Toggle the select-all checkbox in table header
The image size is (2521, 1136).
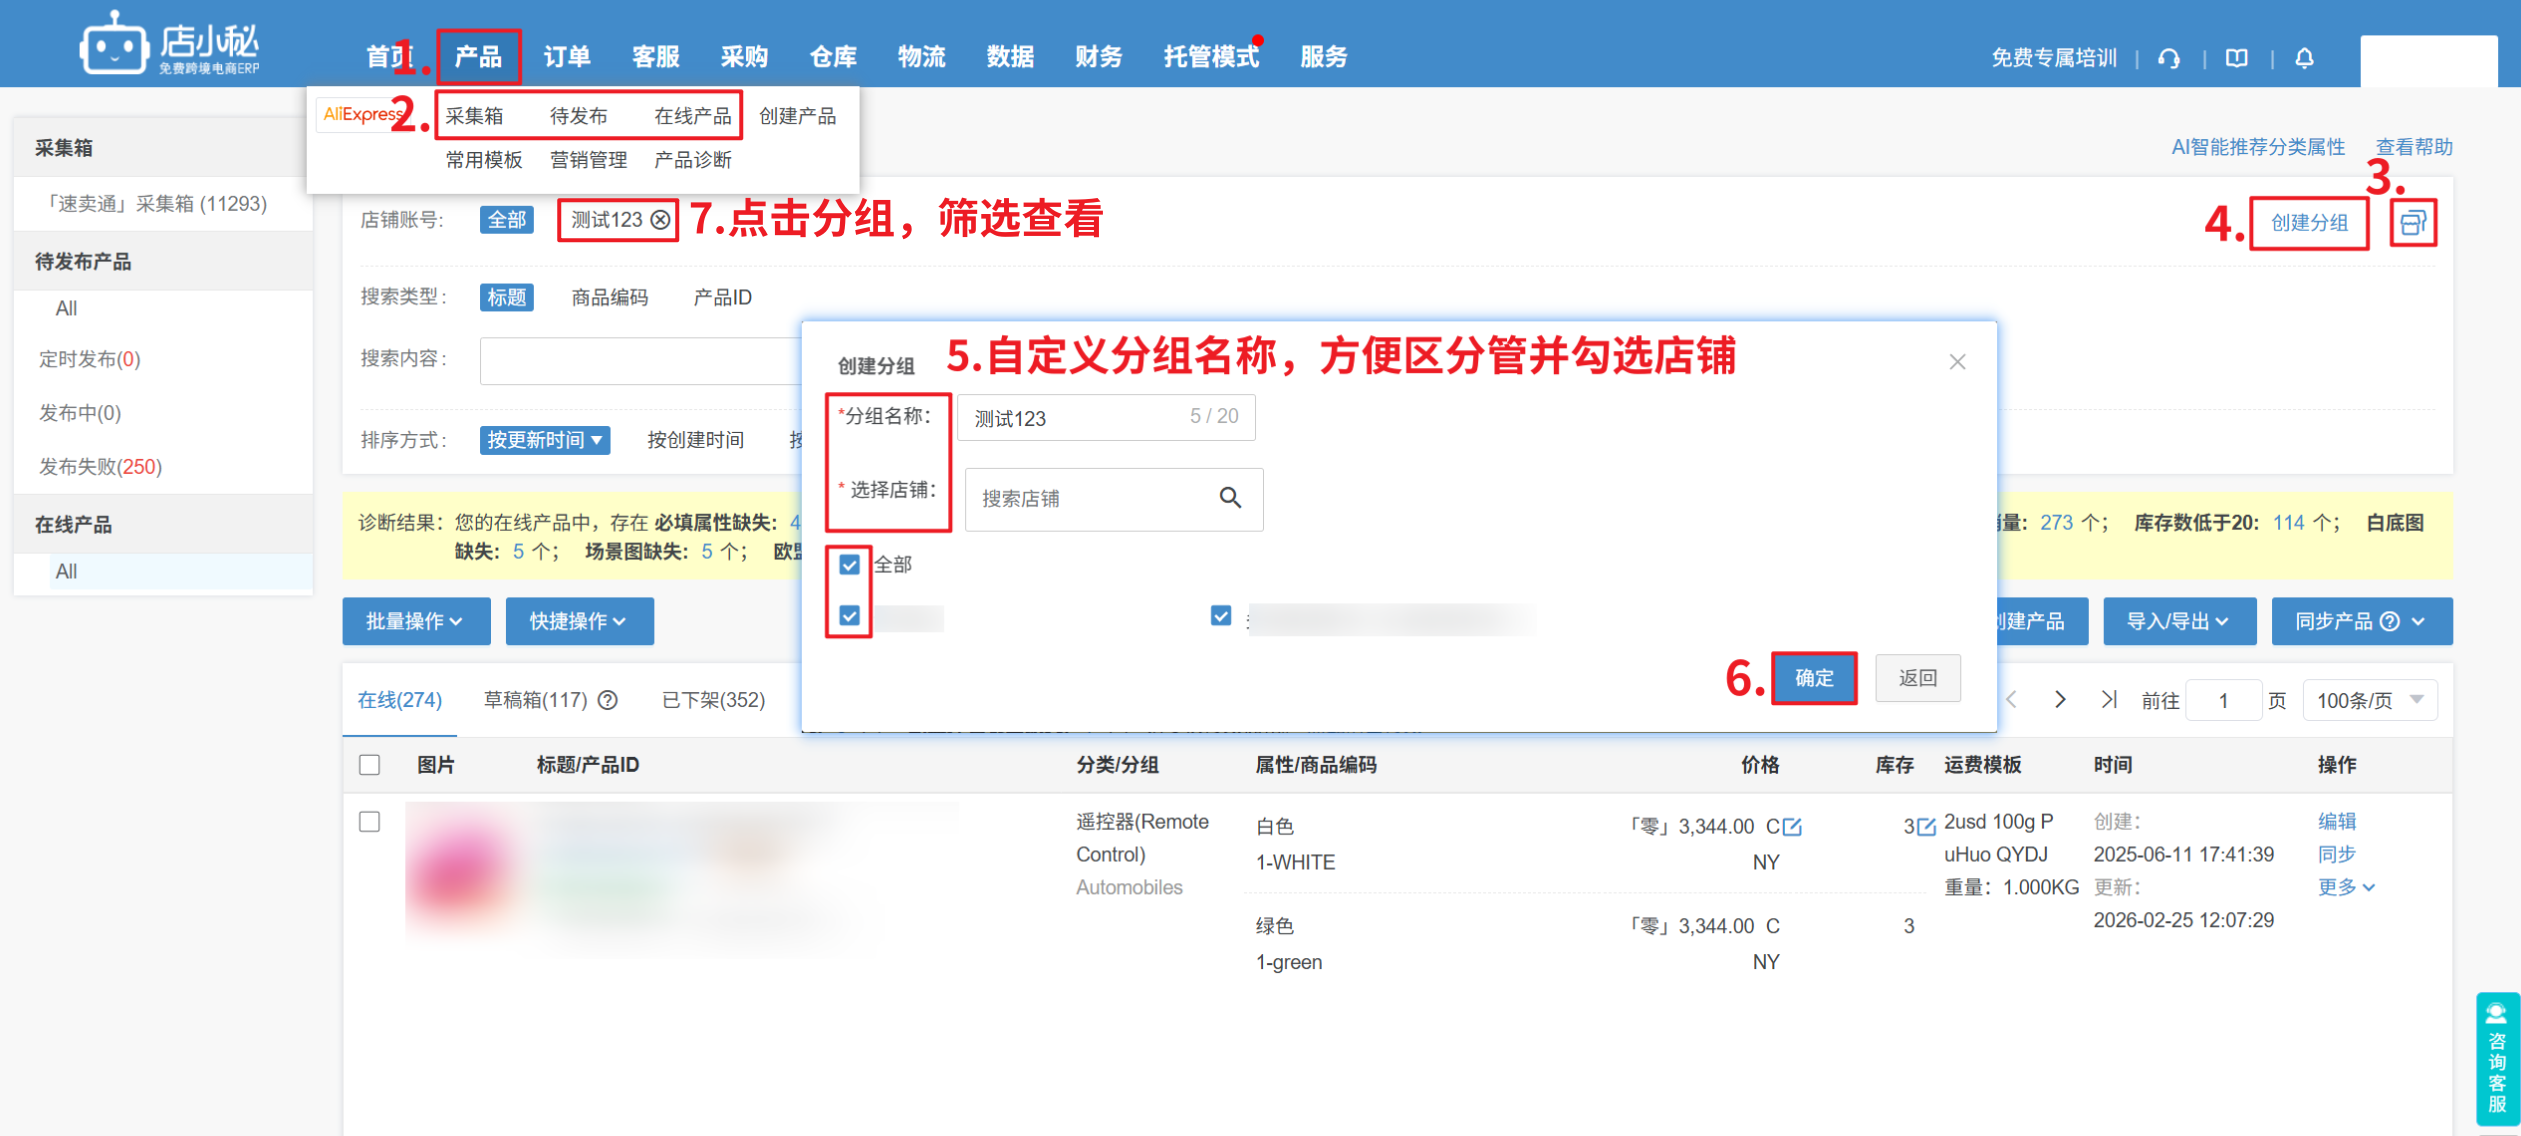370,765
